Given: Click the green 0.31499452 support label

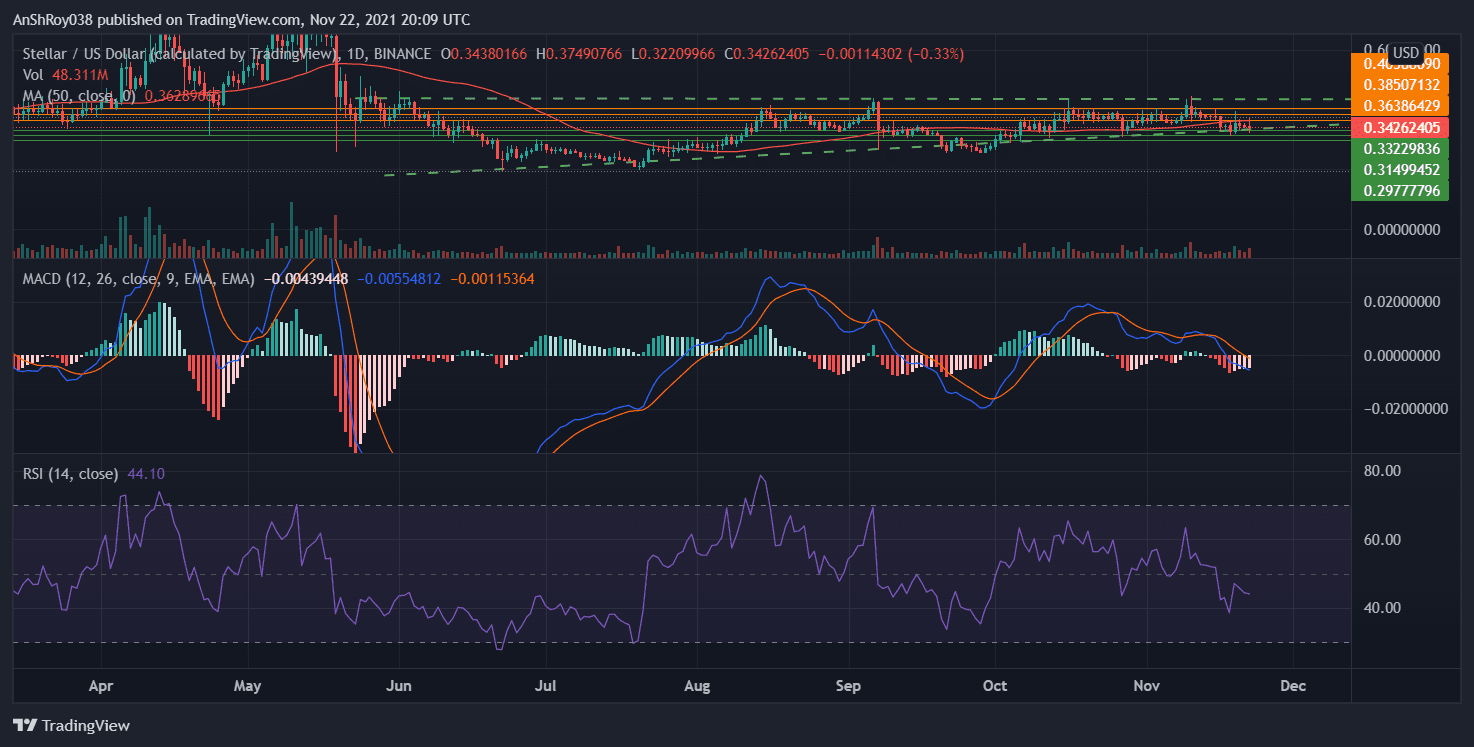Looking at the screenshot, I should (x=1404, y=169).
